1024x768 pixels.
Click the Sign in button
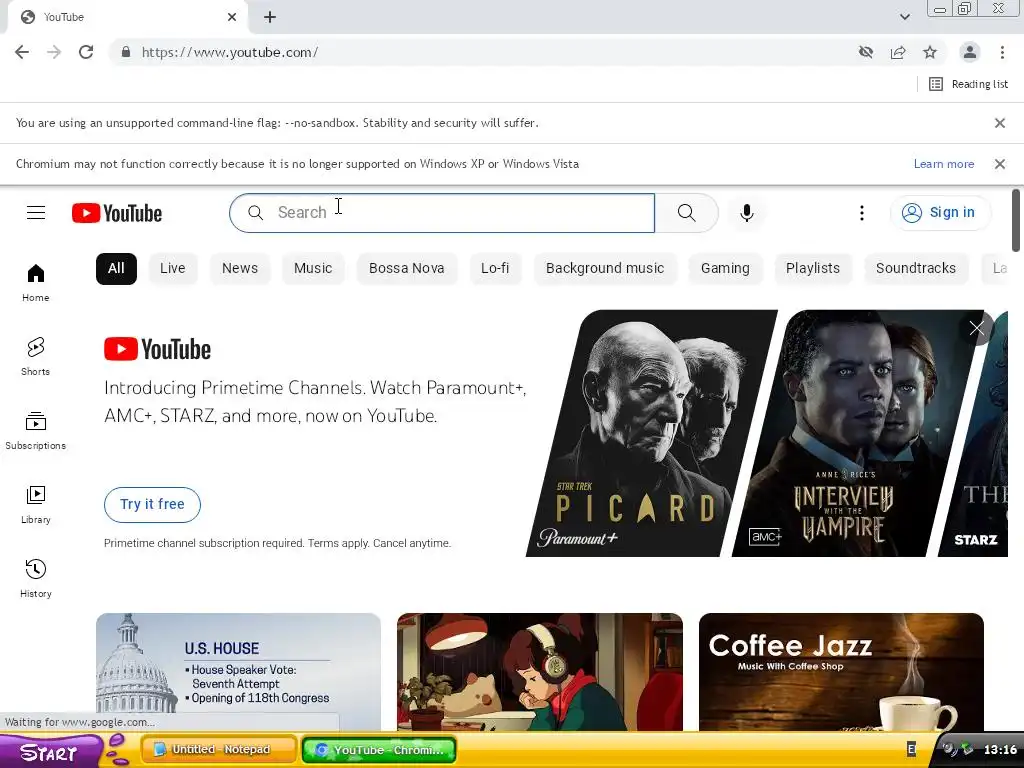pyautogui.click(x=940, y=212)
